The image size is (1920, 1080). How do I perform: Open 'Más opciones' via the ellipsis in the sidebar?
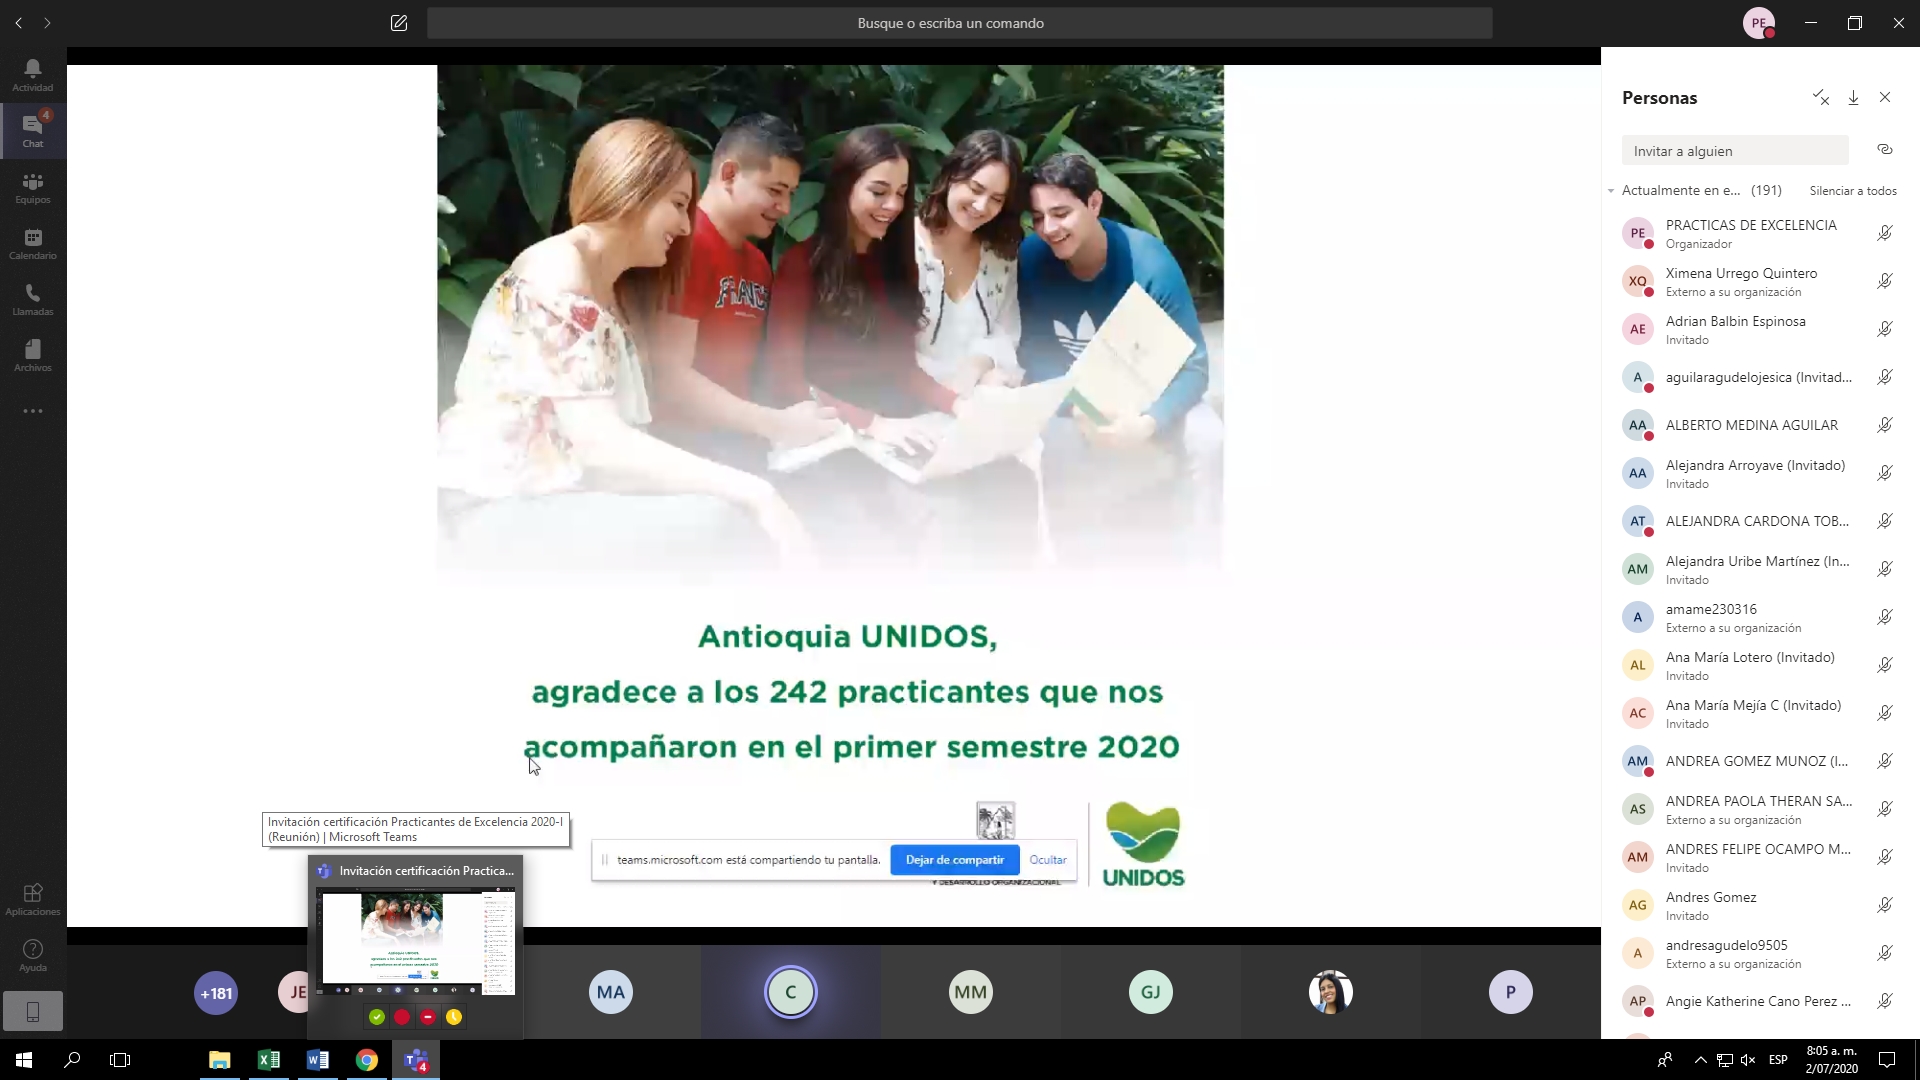(x=32, y=410)
